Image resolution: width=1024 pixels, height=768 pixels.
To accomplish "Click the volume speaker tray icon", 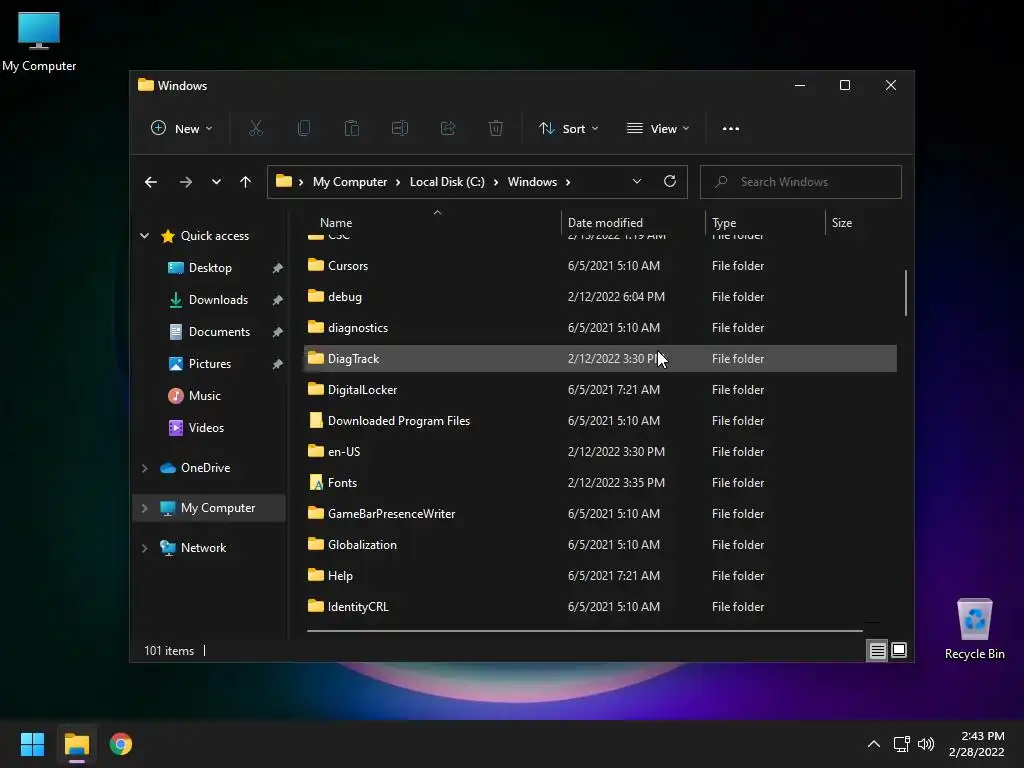I will 926,744.
